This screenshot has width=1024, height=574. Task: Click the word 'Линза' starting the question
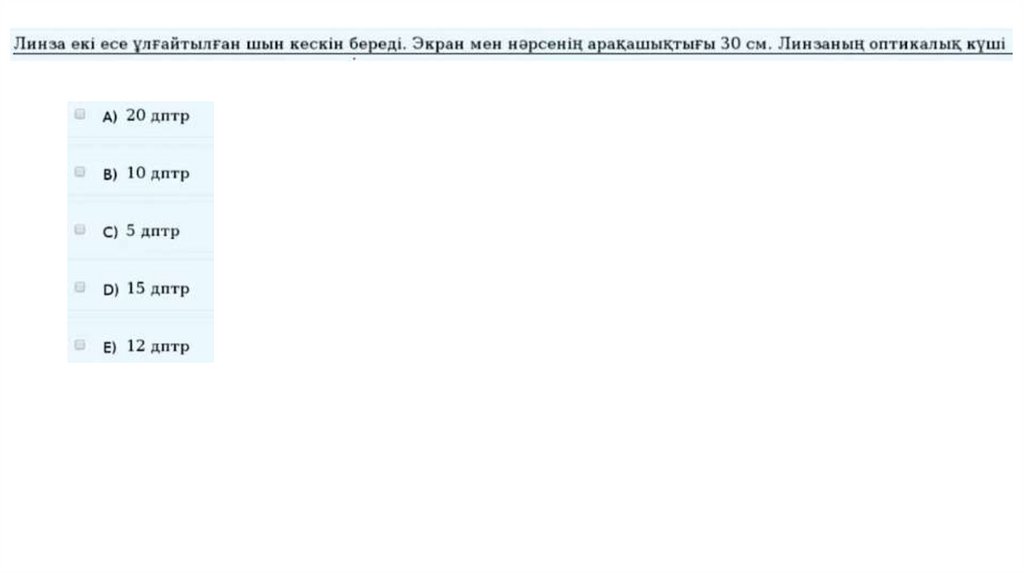pyautogui.click(x=39, y=44)
